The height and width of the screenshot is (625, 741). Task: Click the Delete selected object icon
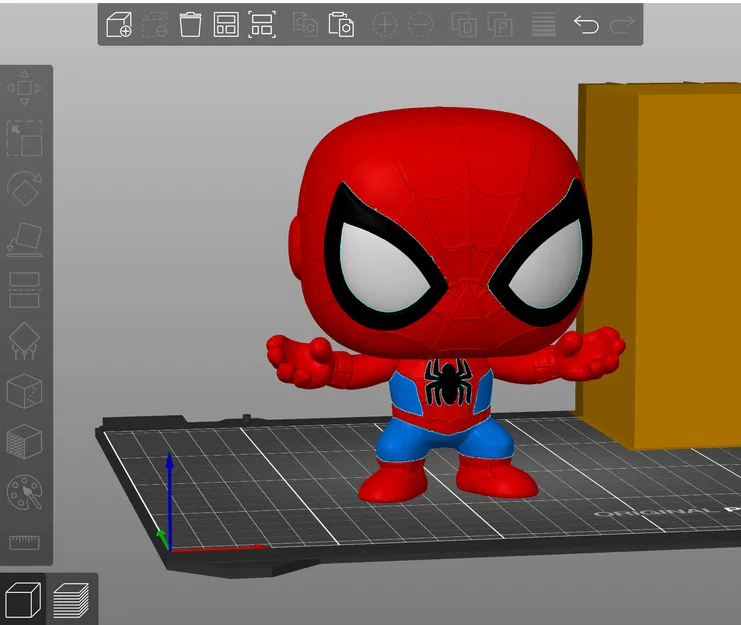click(x=155, y=25)
